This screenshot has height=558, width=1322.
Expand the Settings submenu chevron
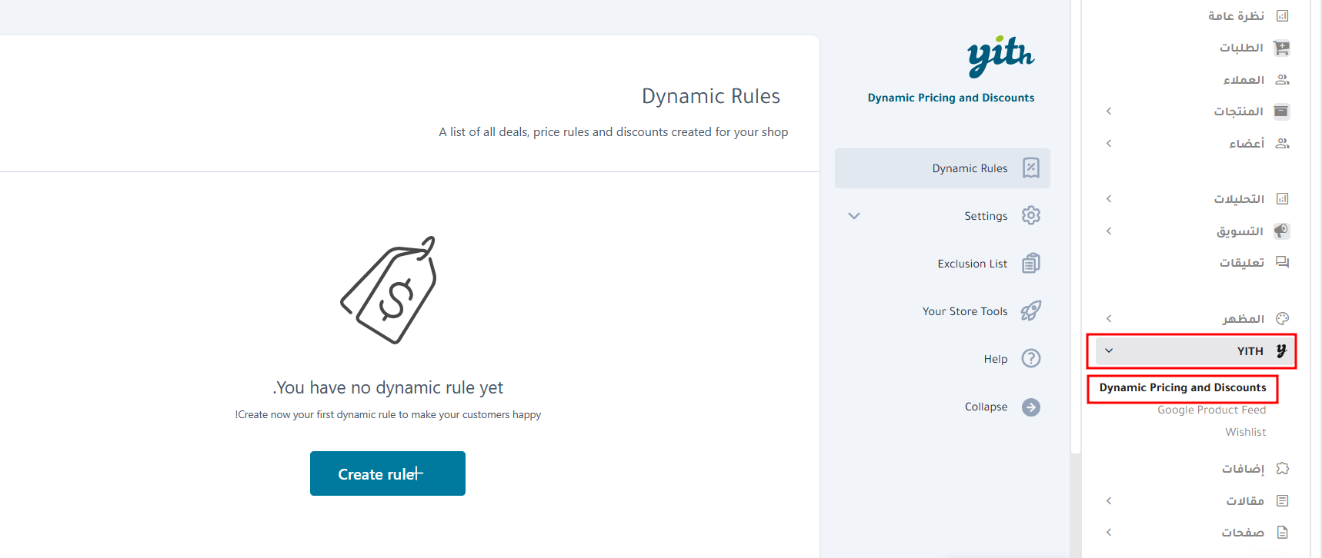click(854, 216)
